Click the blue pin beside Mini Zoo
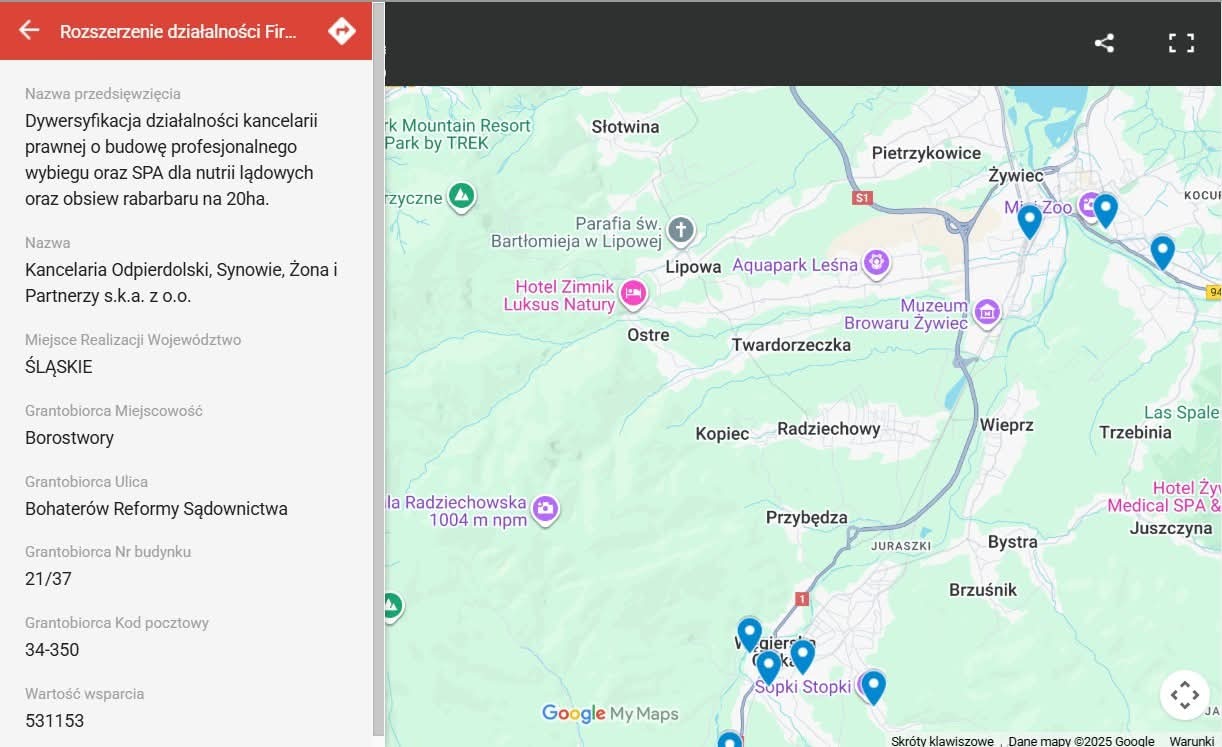 (x=1029, y=220)
